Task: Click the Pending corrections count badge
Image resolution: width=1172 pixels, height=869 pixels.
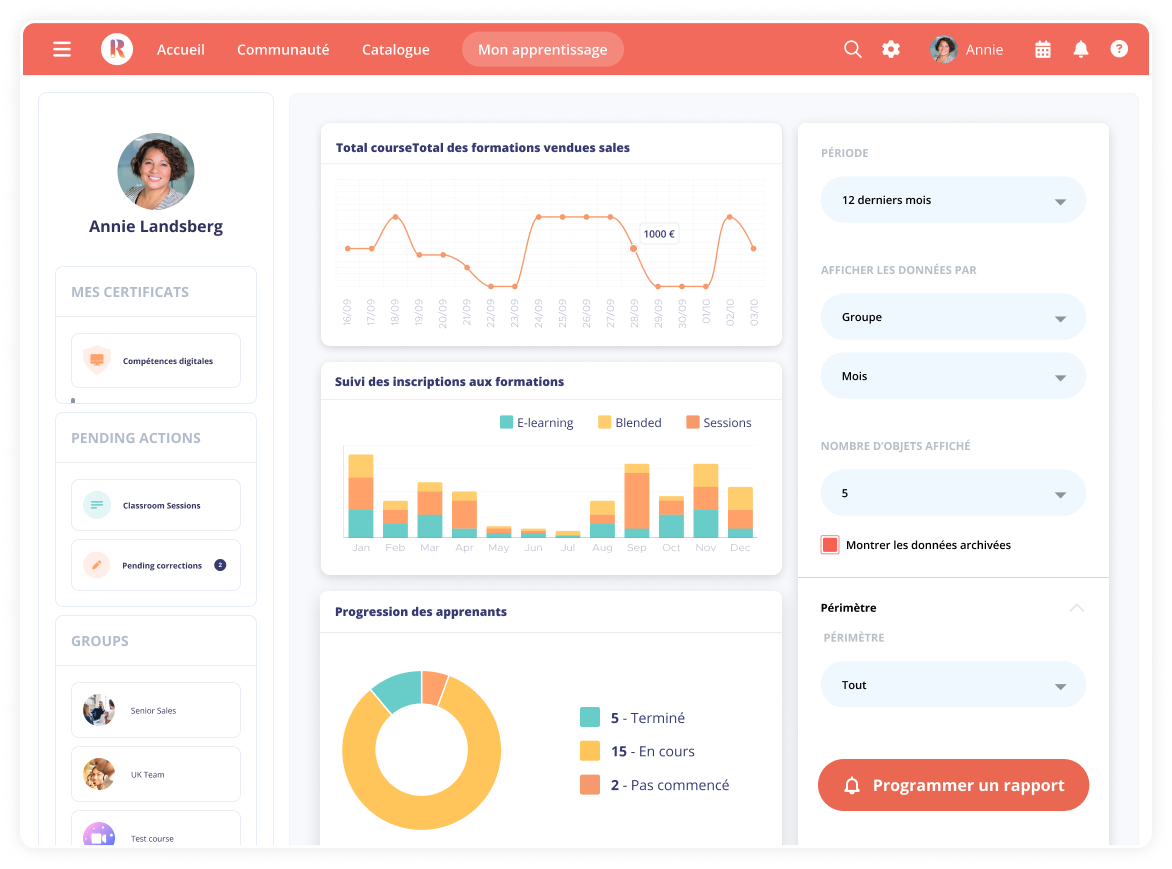Action: [x=220, y=565]
